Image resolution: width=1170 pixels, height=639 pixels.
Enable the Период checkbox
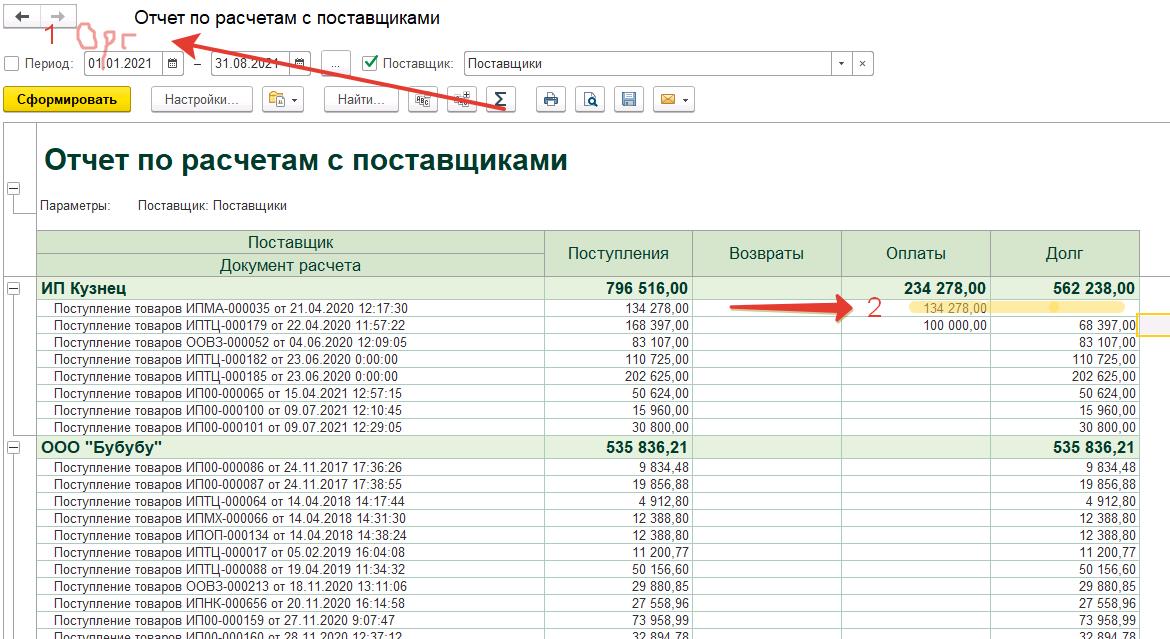click(12, 63)
